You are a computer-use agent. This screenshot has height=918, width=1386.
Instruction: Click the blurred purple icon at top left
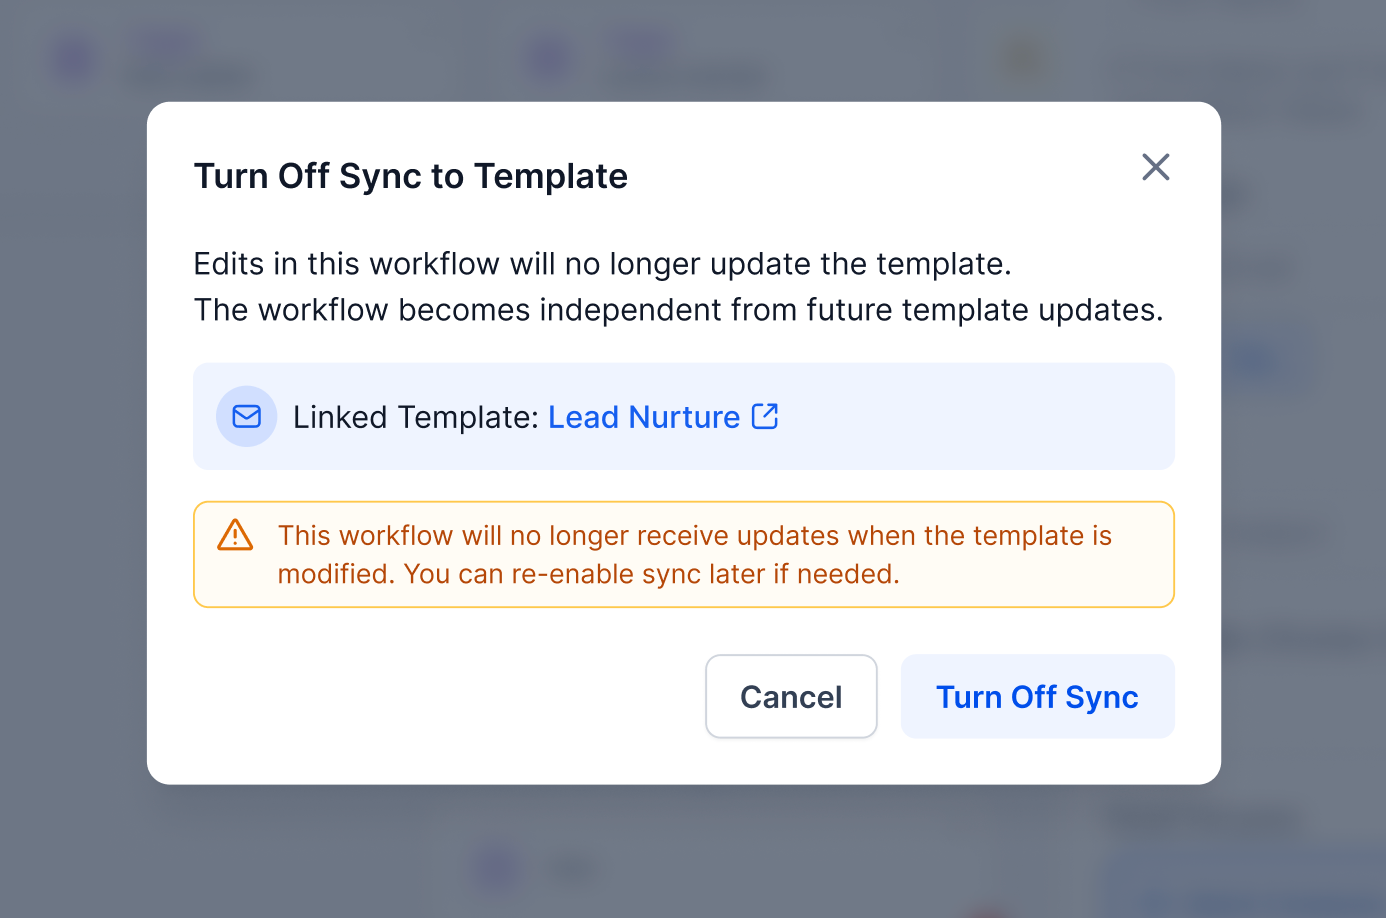coord(73,60)
